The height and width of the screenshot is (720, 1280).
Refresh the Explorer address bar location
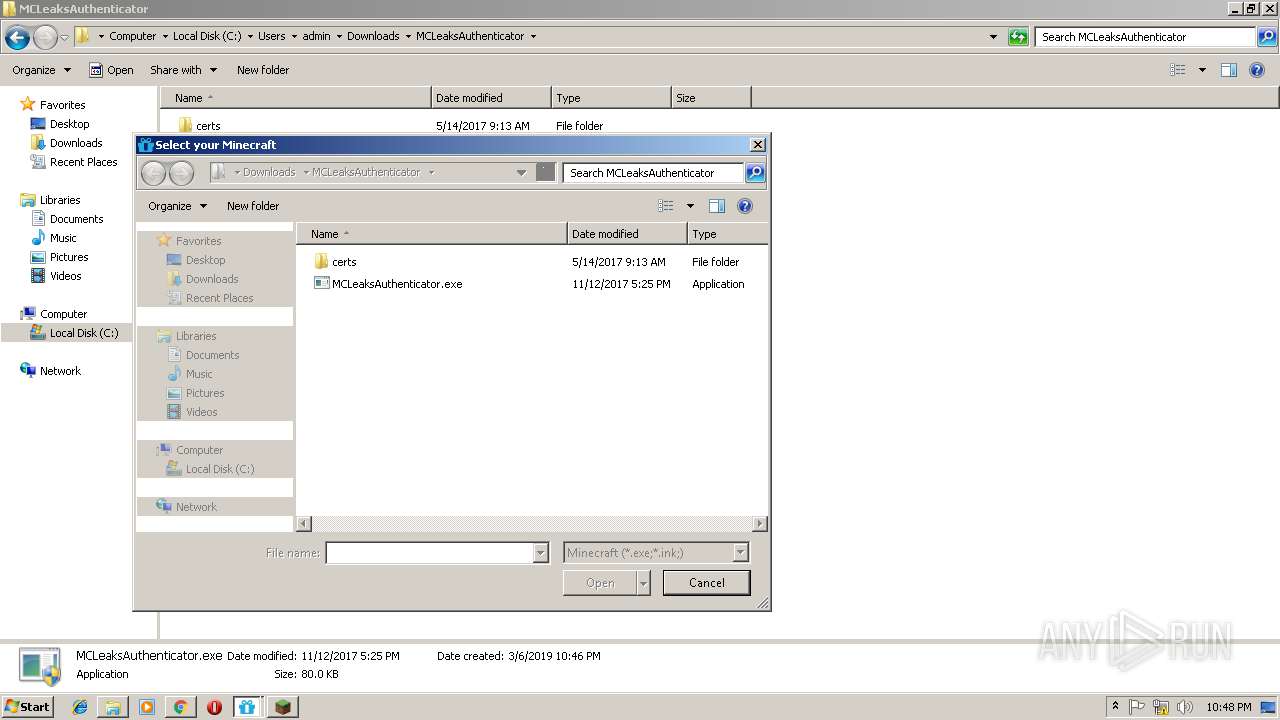pyautogui.click(x=1018, y=37)
